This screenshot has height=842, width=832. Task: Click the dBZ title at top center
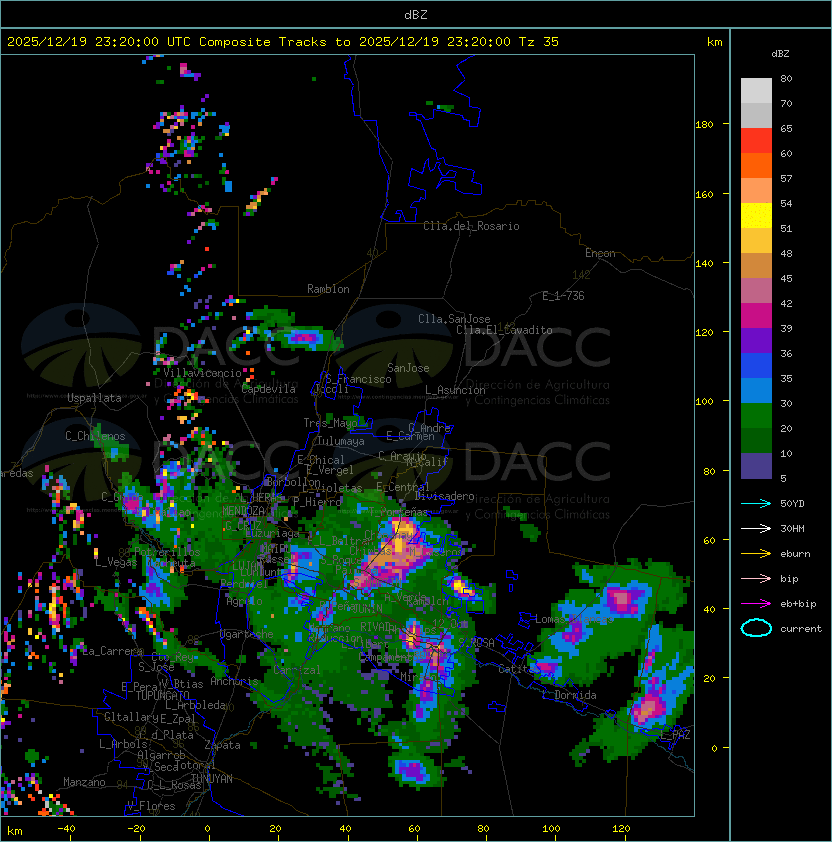[x=416, y=14]
